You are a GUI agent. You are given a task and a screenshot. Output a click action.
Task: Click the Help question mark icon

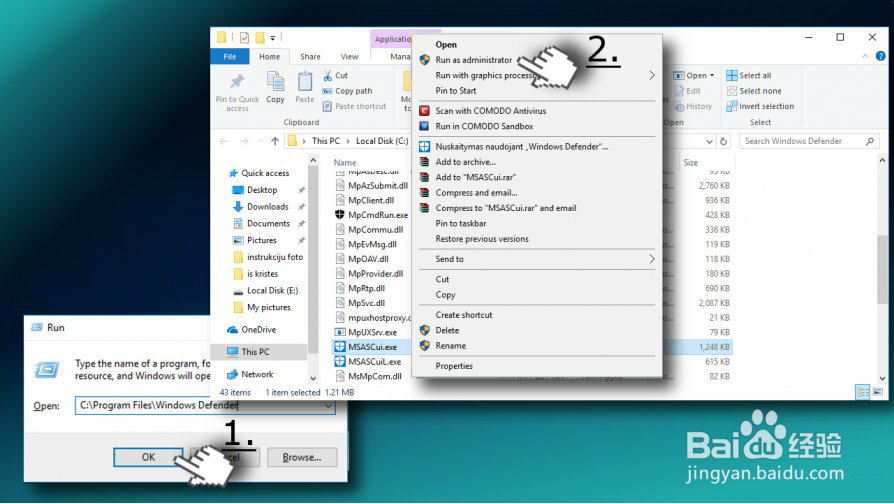880,56
